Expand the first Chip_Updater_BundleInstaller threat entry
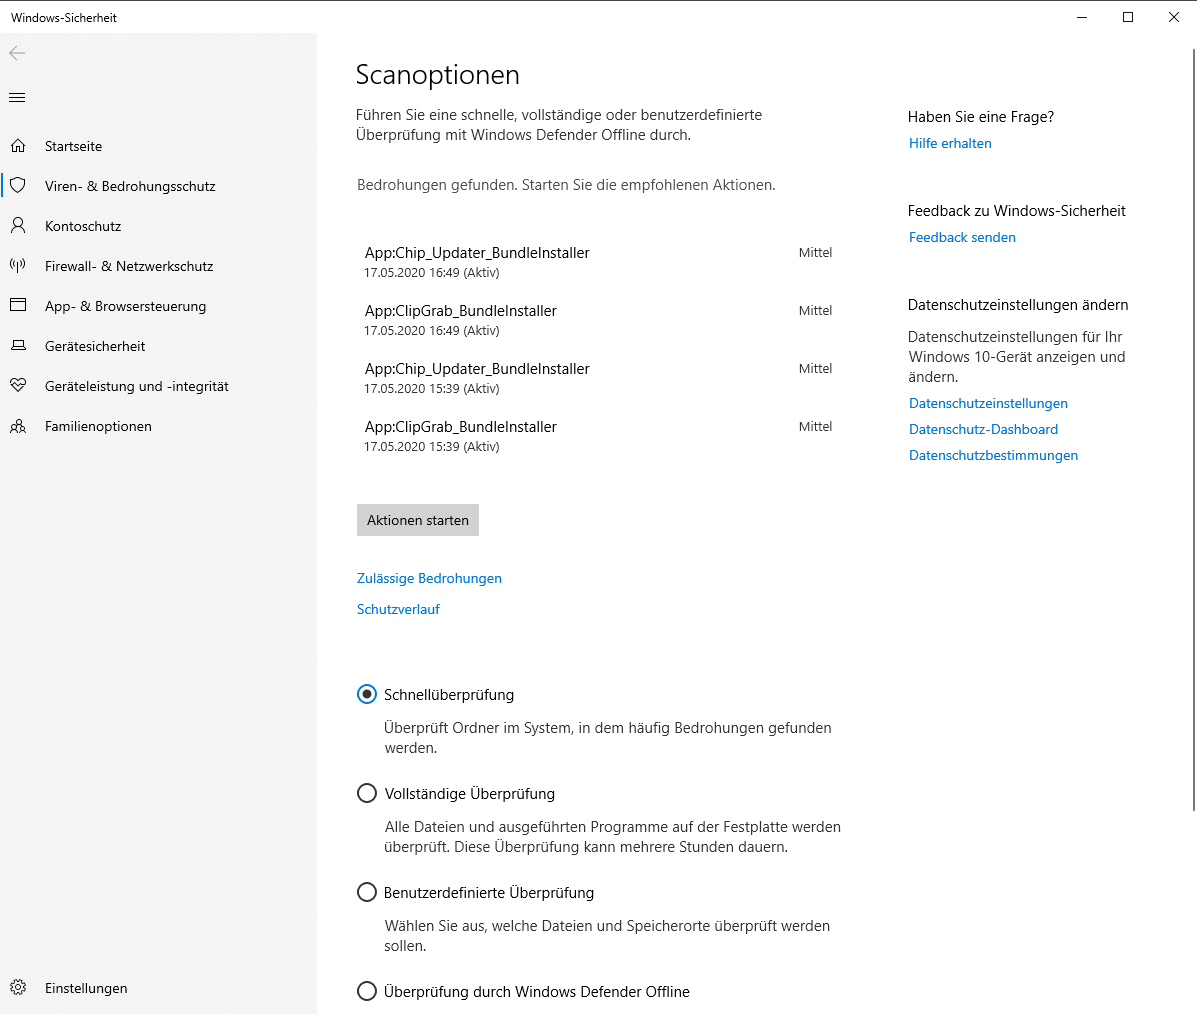The image size is (1197, 1014). (x=598, y=262)
